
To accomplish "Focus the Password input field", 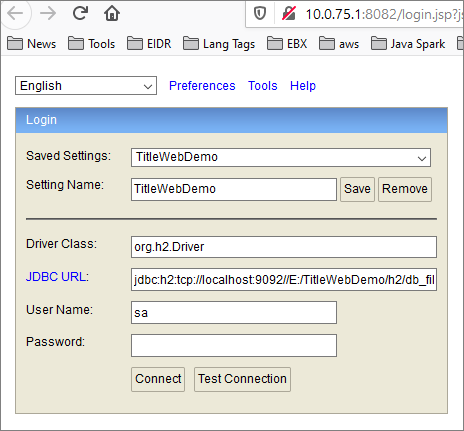I will pyautogui.click(x=234, y=345).
